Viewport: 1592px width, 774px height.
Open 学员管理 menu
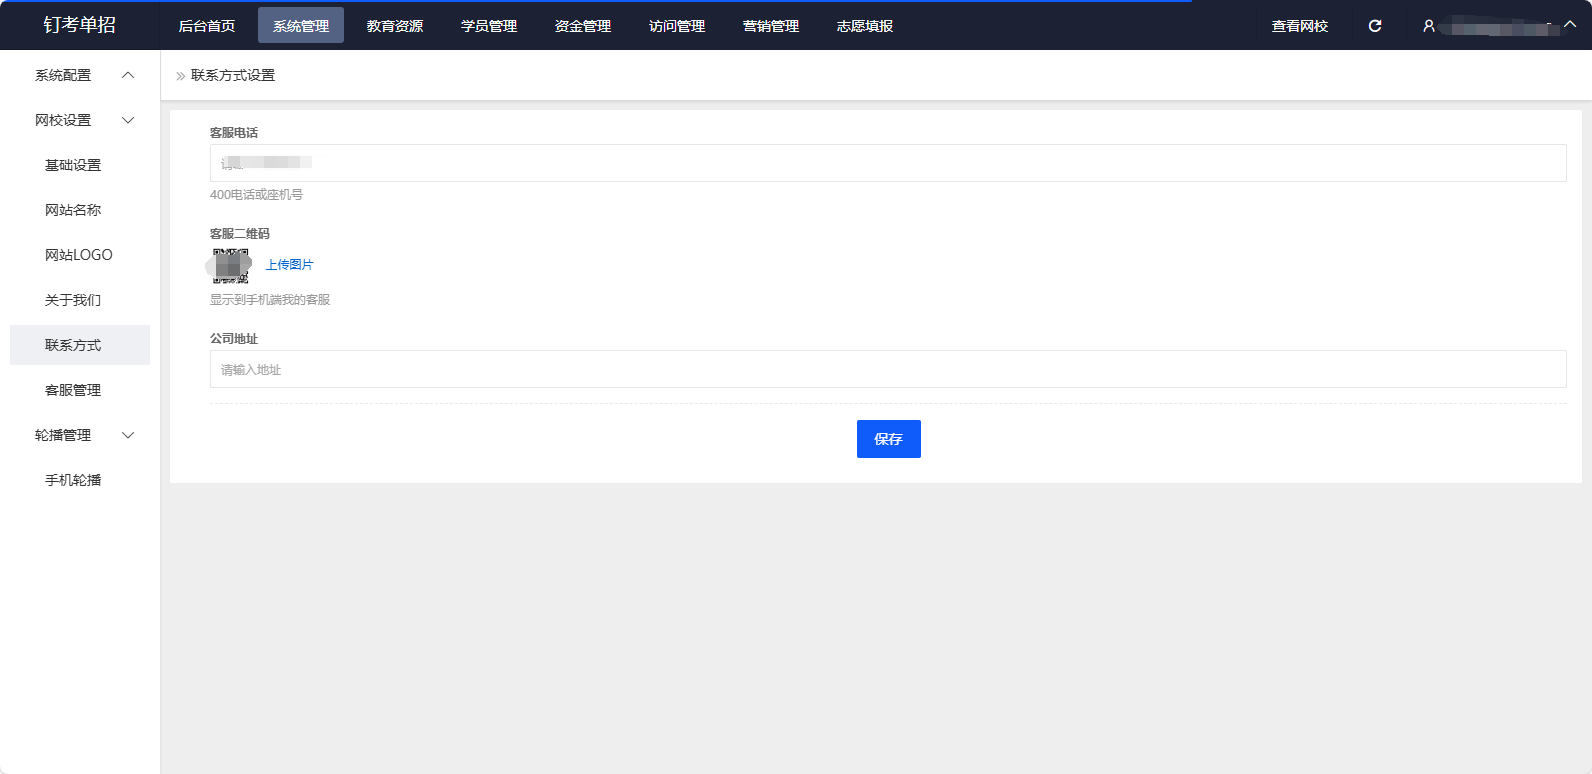tap(489, 26)
